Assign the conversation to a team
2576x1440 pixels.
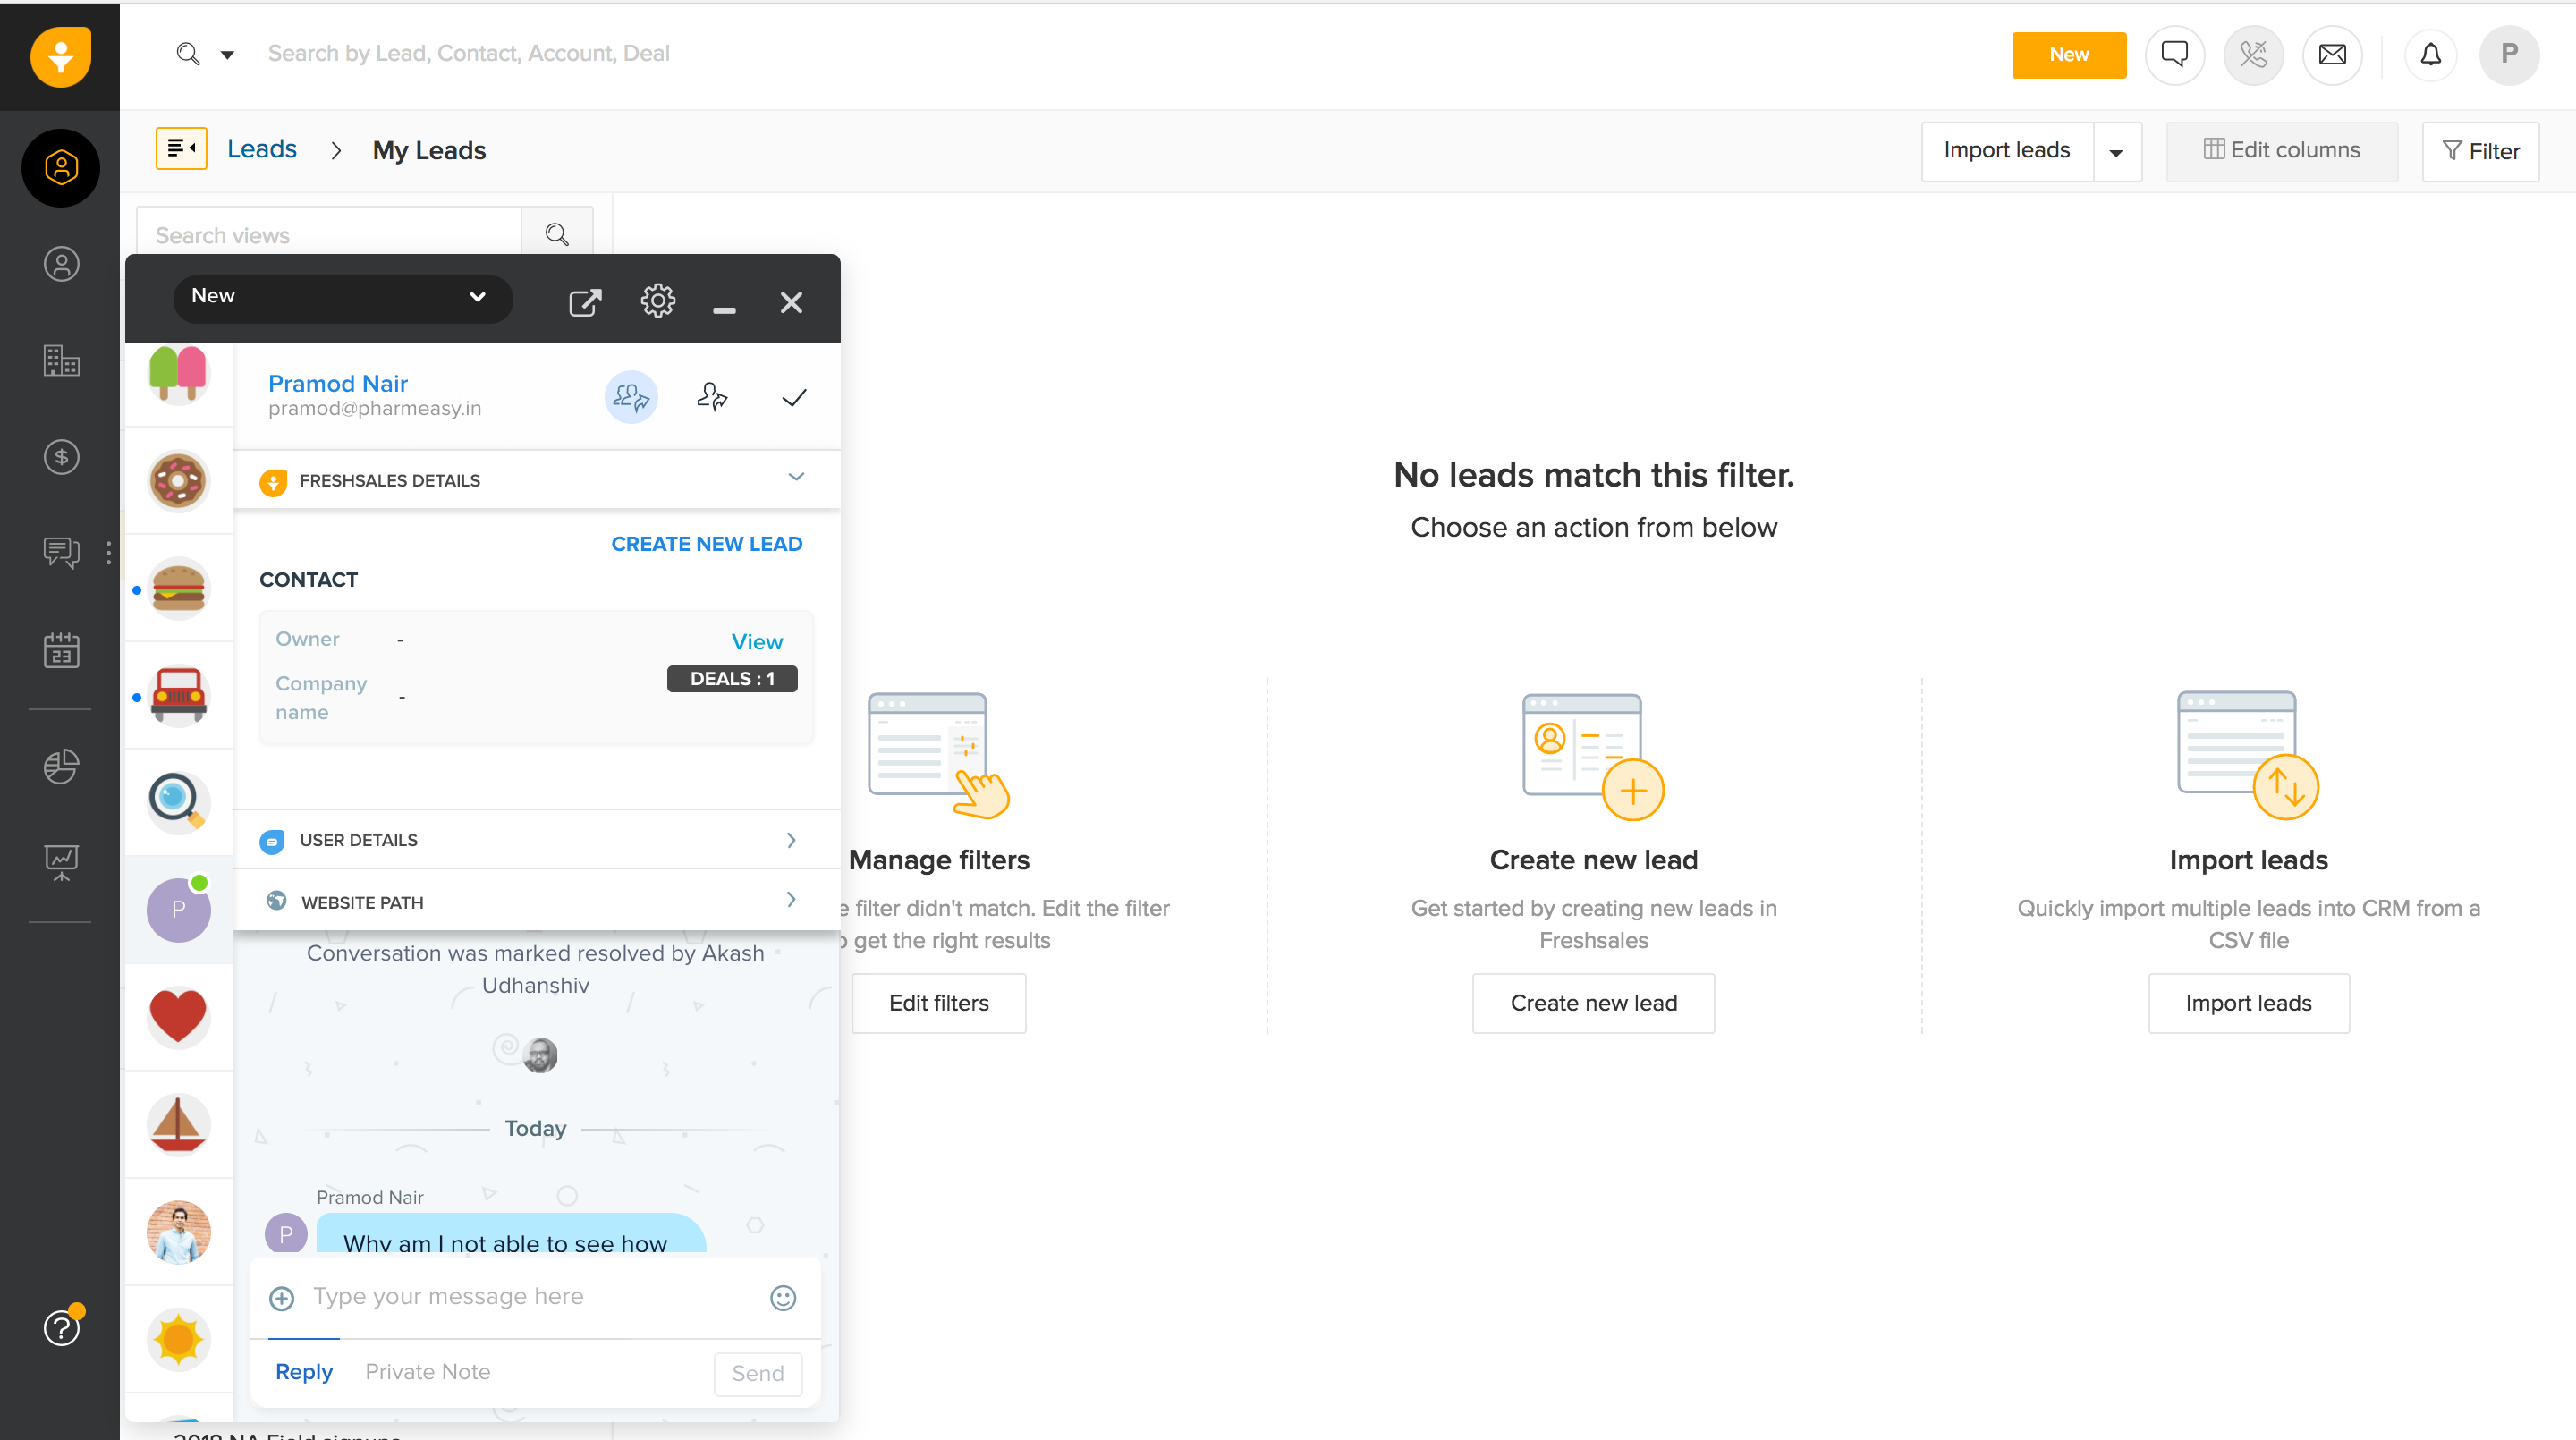pyautogui.click(x=630, y=396)
